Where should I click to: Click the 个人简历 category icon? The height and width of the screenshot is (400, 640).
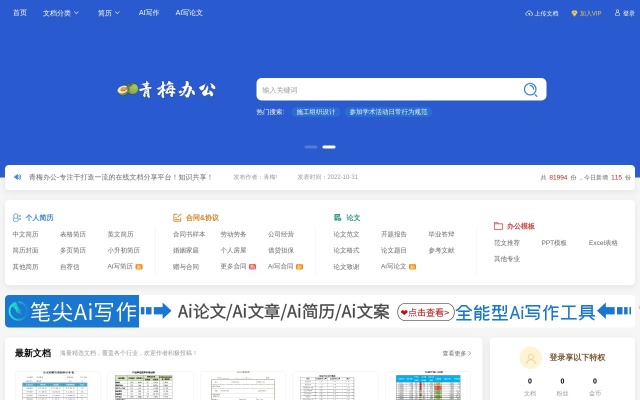point(17,217)
